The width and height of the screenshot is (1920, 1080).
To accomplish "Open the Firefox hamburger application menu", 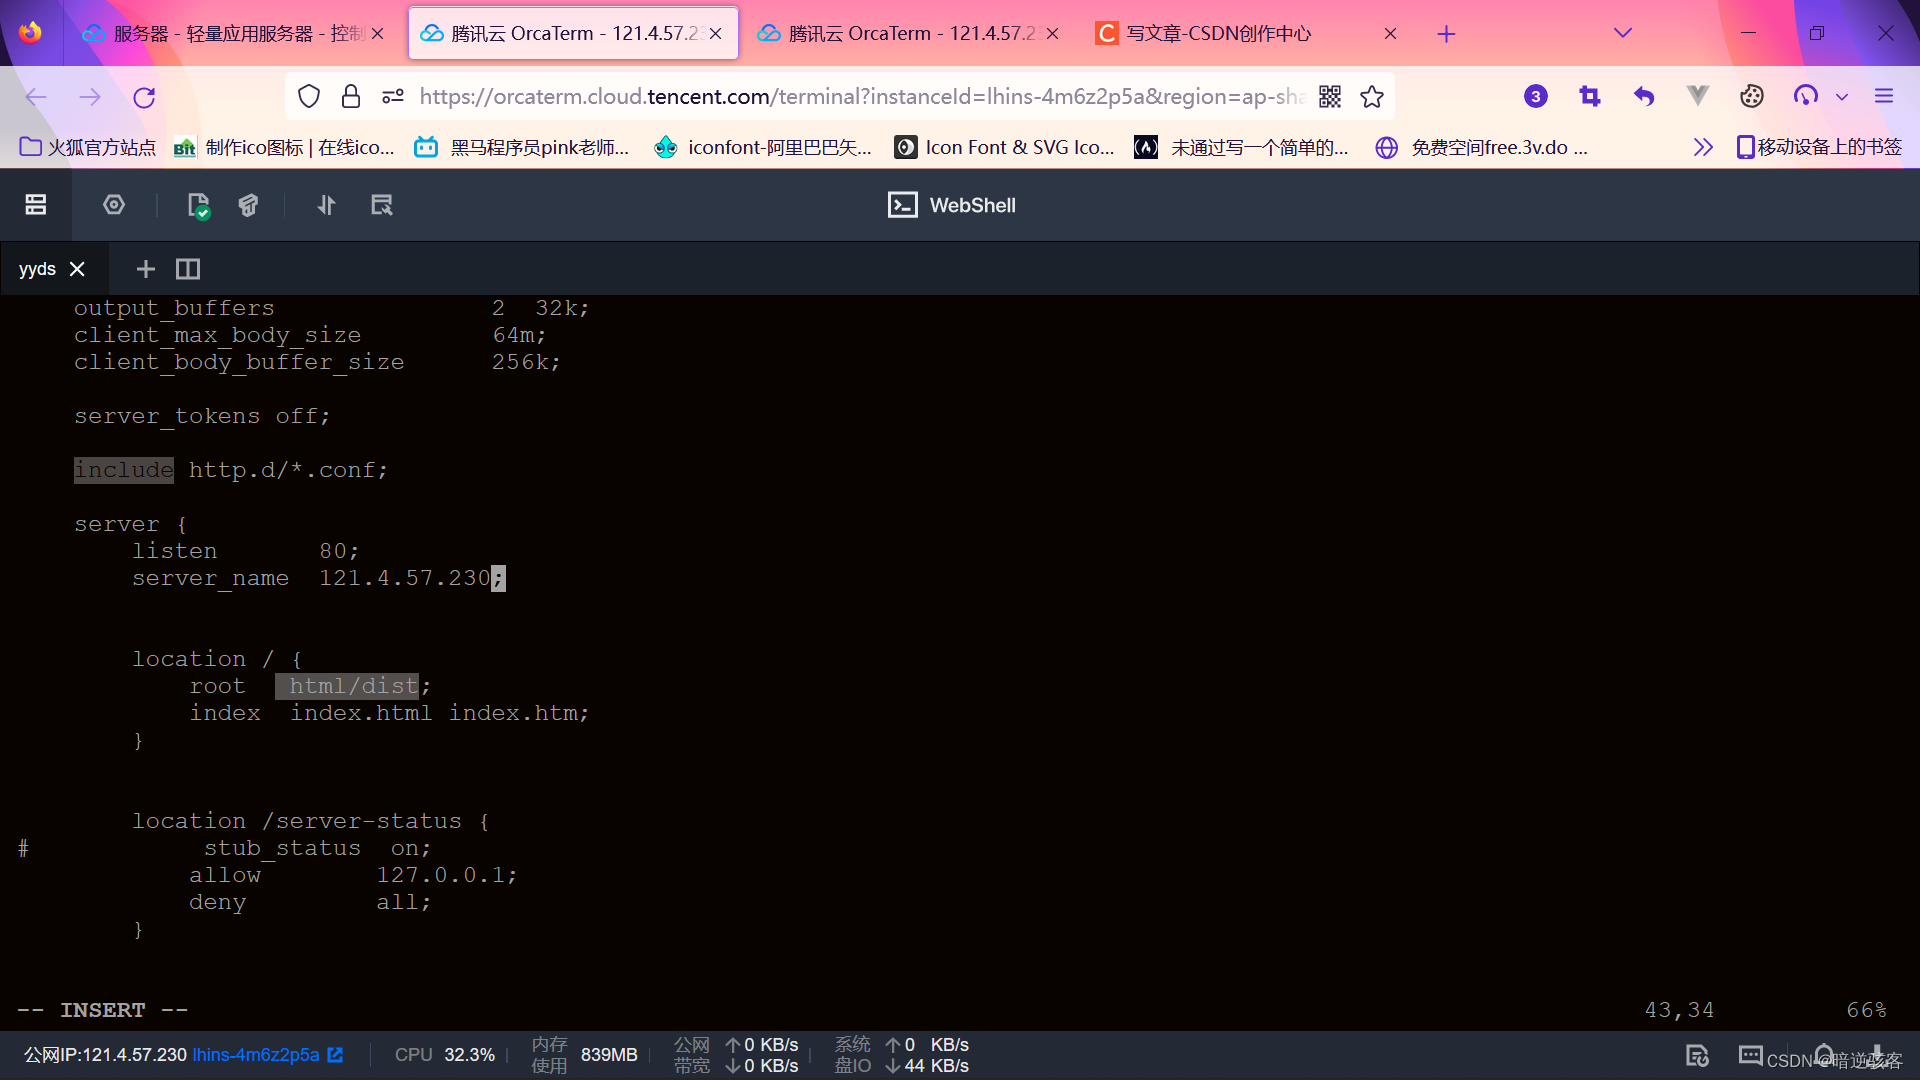I will [x=1884, y=97].
